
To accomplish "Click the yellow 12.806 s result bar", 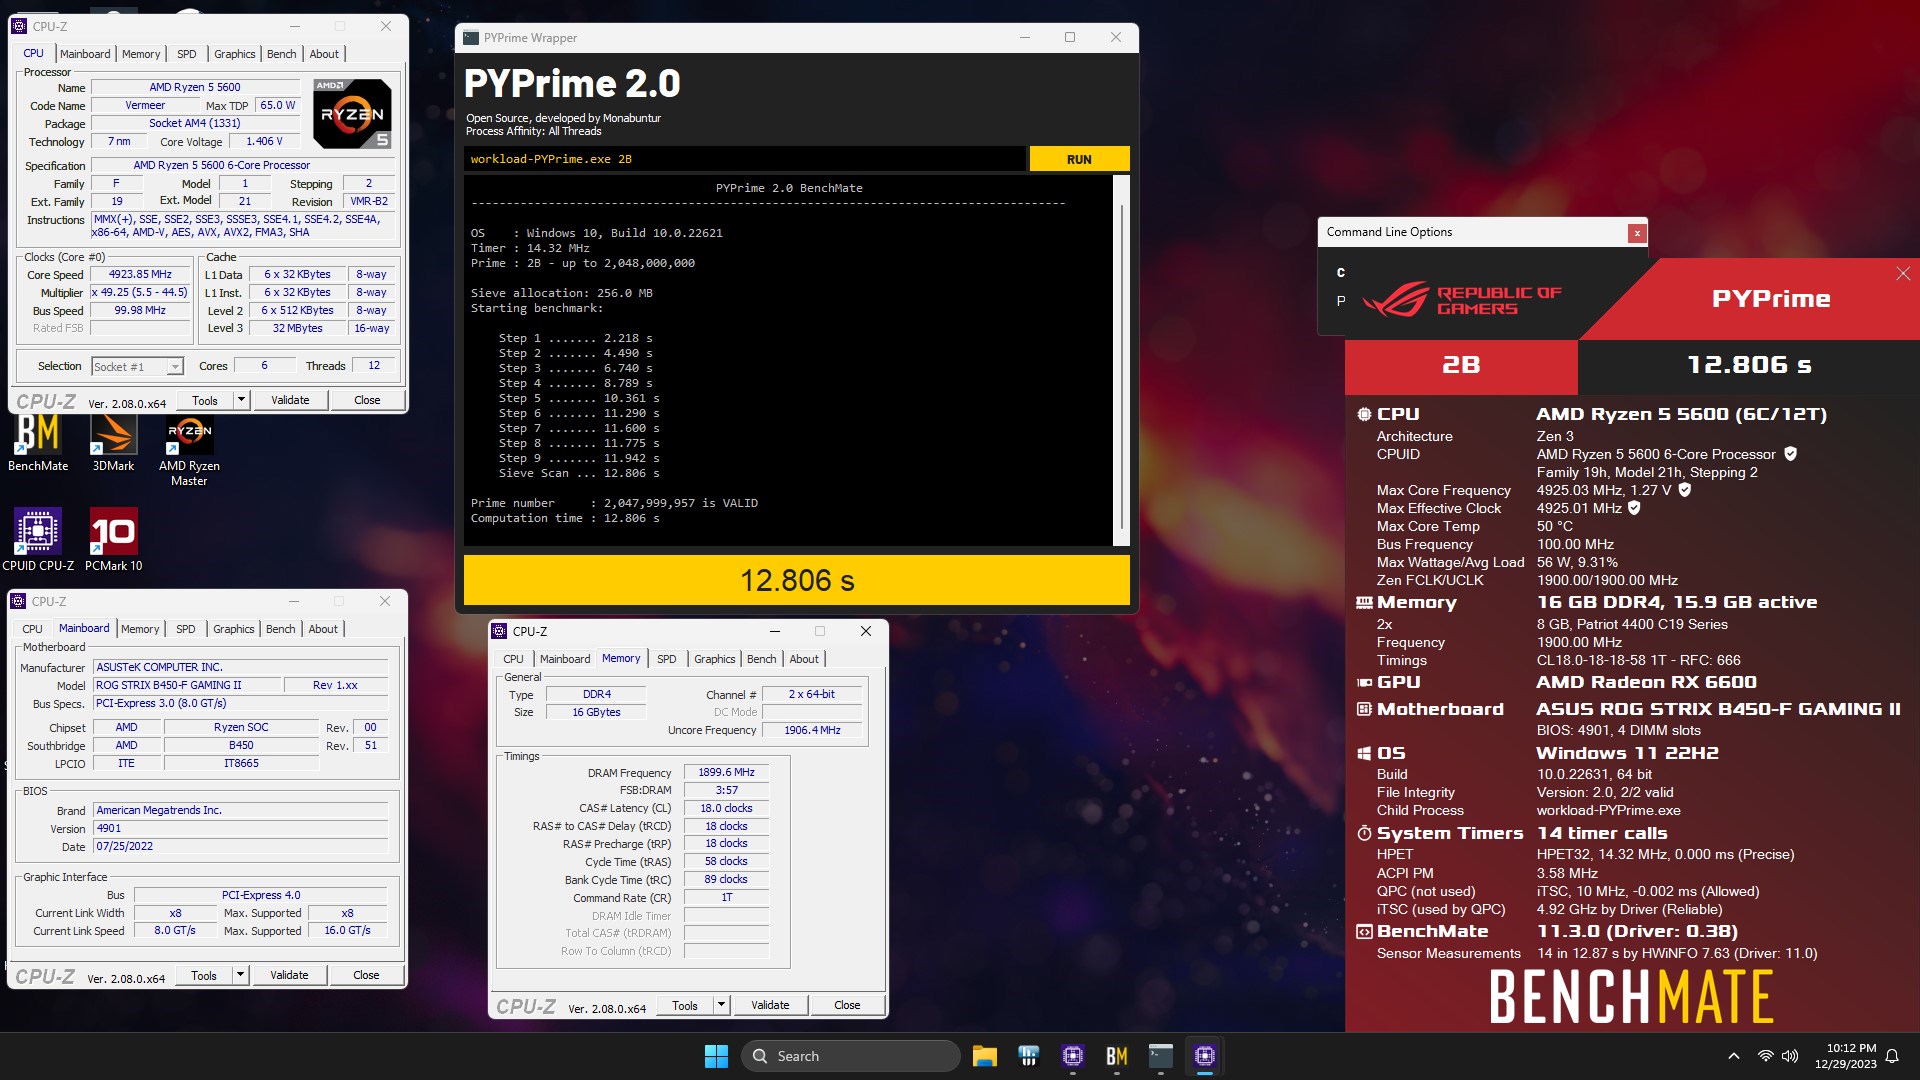I will pos(797,580).
